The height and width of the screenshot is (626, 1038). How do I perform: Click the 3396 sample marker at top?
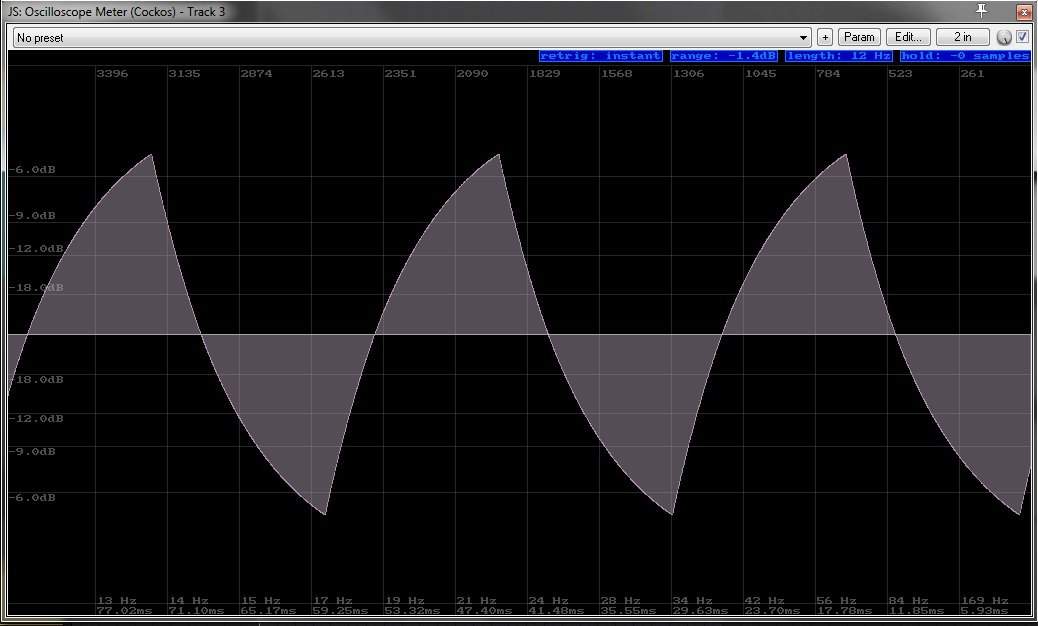coord(111,74)
